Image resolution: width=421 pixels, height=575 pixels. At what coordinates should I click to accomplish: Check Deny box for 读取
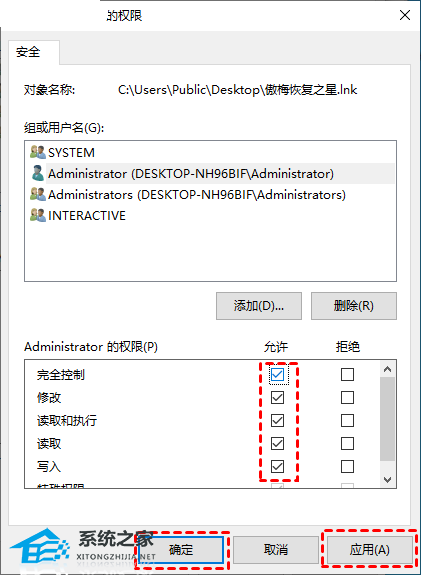pos(347,444)
